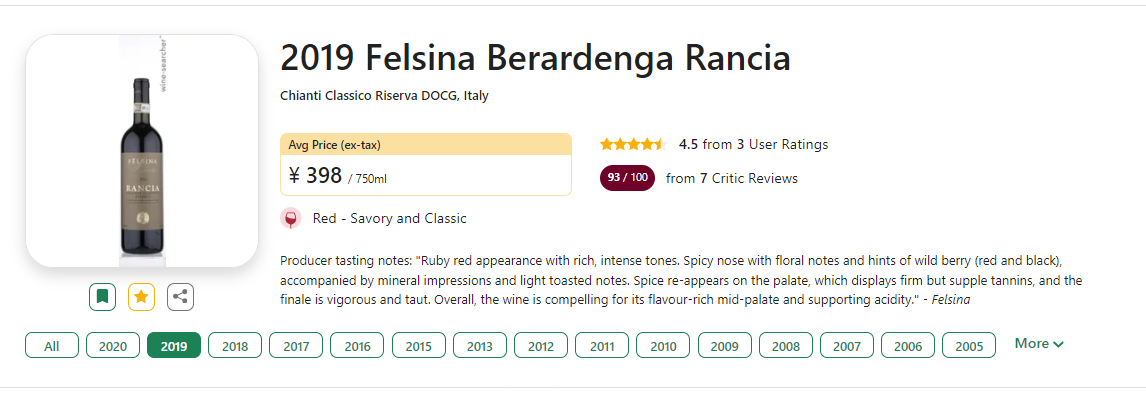This screenshot has width=1146, height=394.
Task: Toggle the yellow star favorite icon
Action: [x=141, y=297]
